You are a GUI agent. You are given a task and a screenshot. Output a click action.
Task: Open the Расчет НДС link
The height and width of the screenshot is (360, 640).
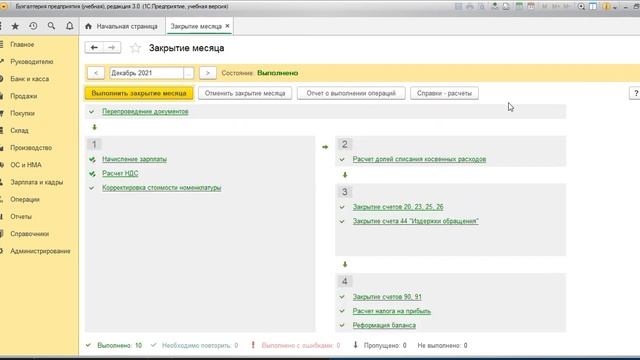click(x=120, y=173)
